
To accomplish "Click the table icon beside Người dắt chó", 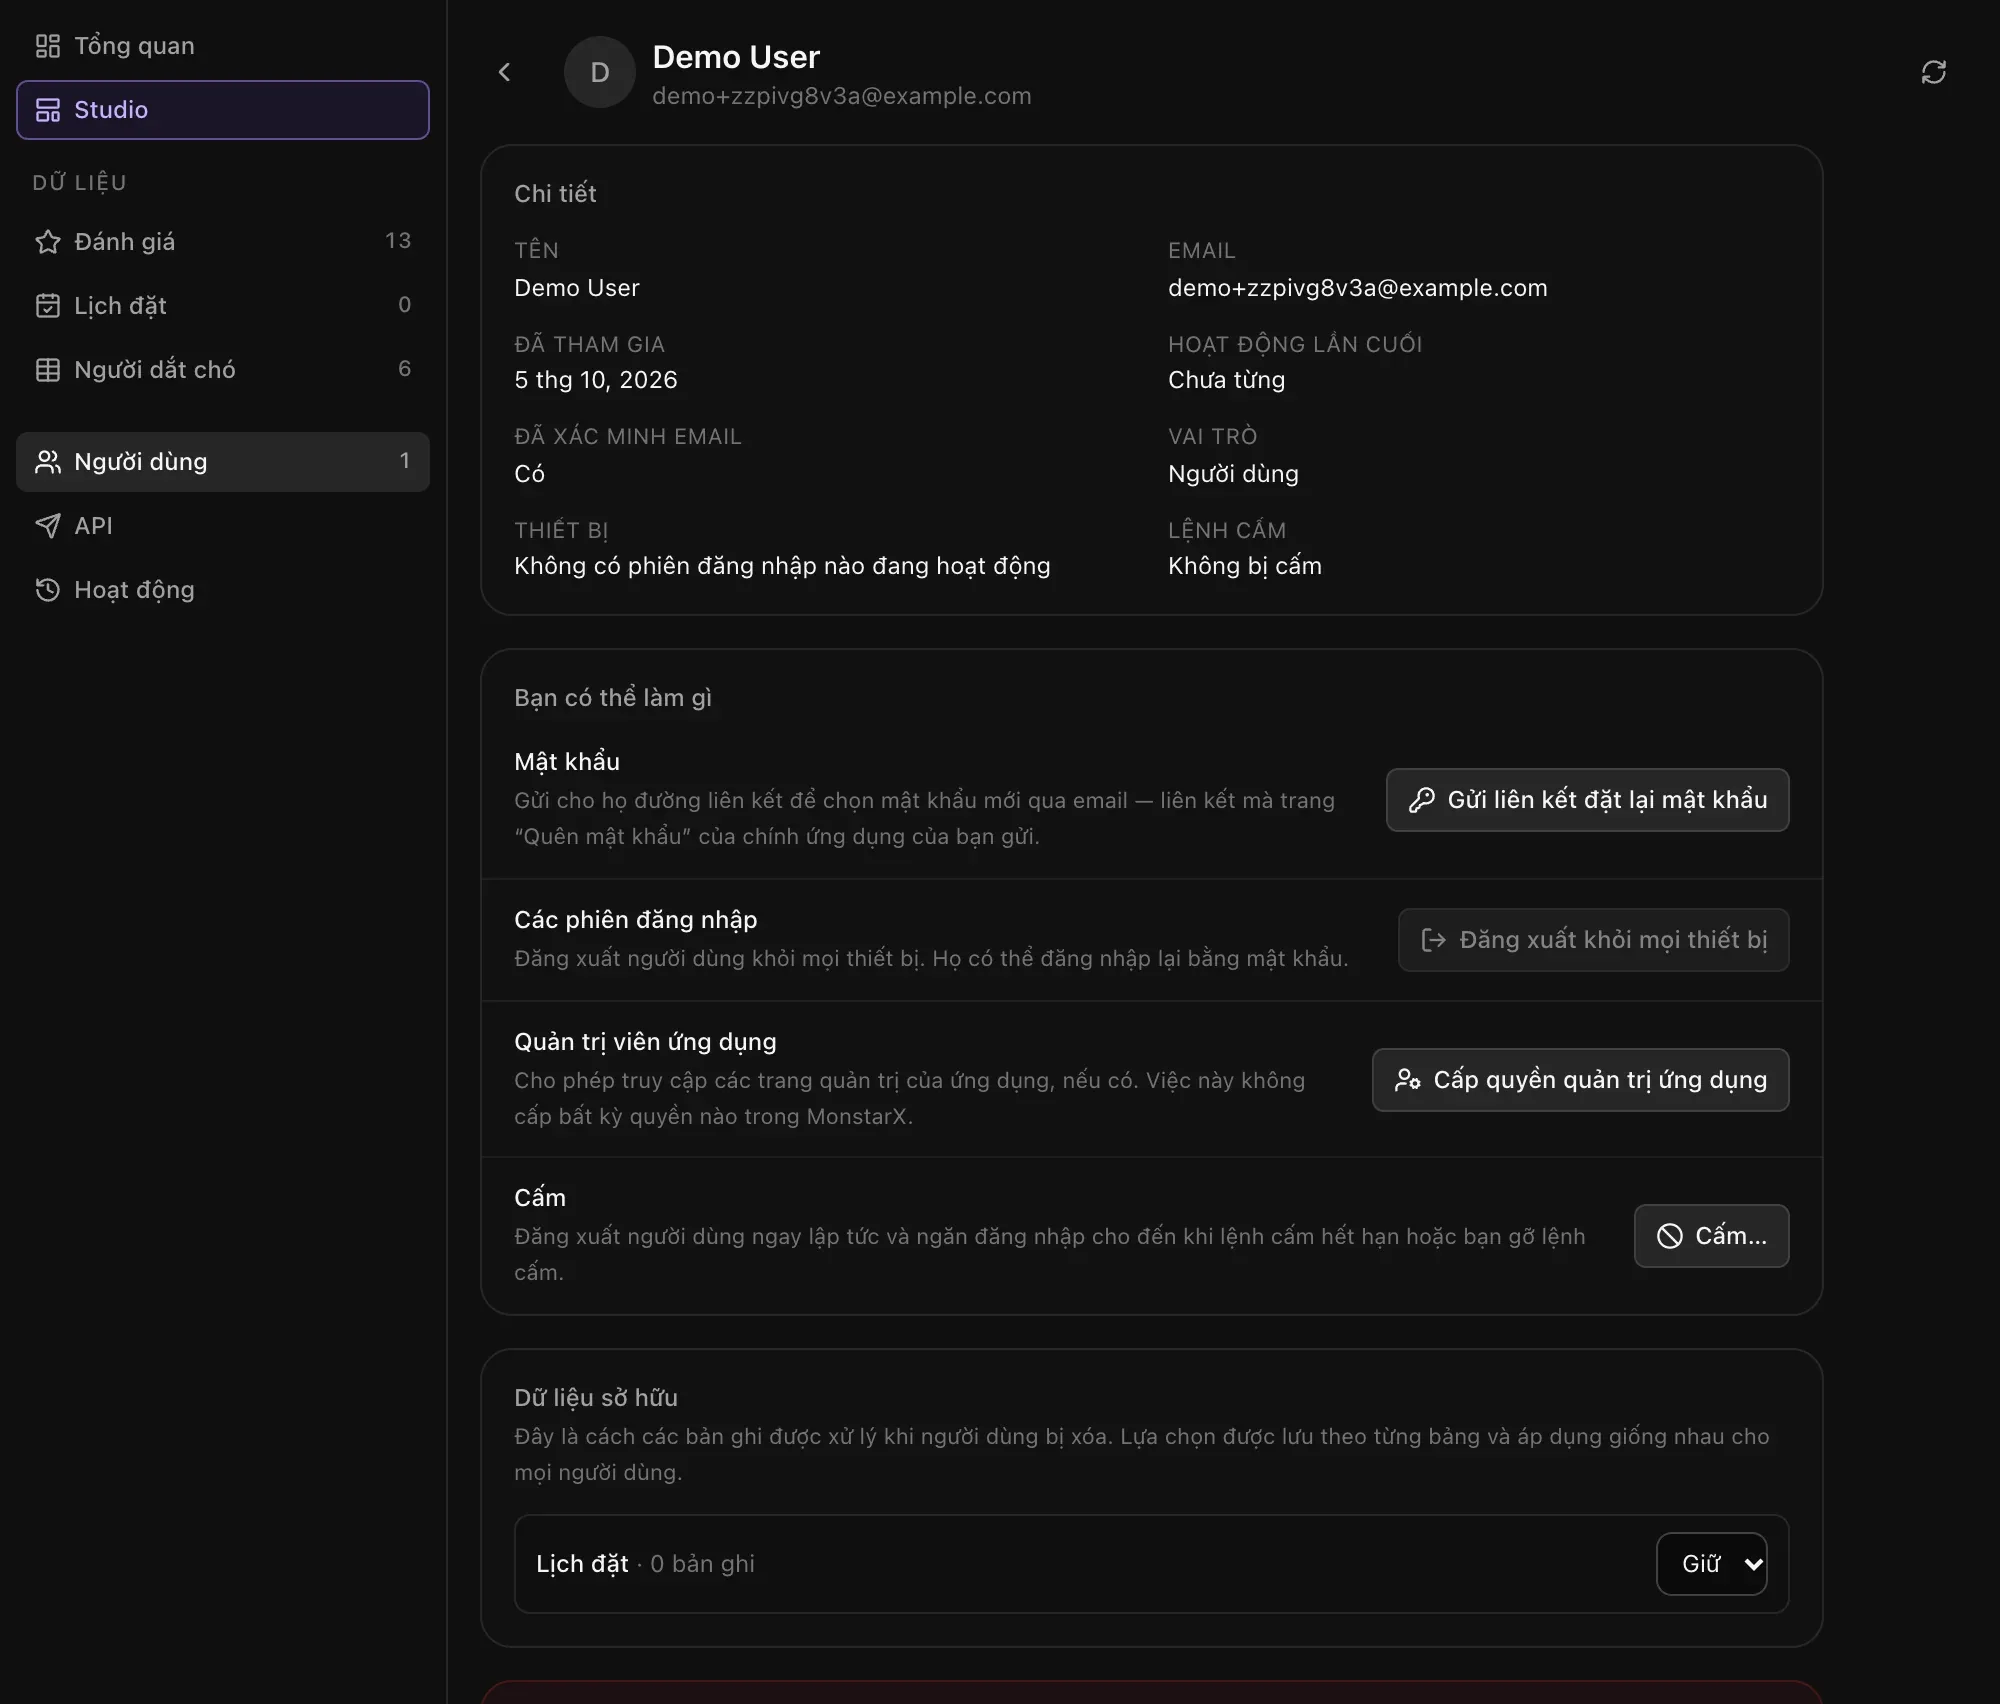I will click(x=48, y=369).
